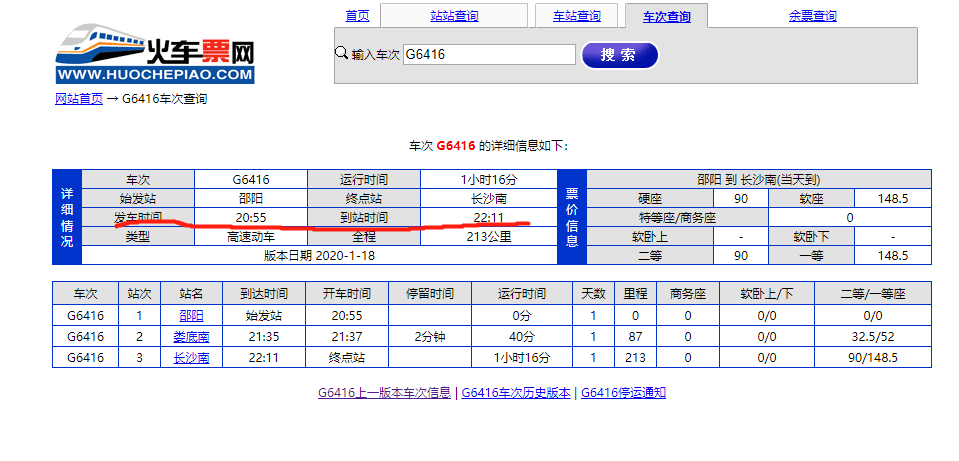959x461 pixels.
Task: Click the 高速动车 type cell
Action: pyautogui.click(x=251, y=237)
